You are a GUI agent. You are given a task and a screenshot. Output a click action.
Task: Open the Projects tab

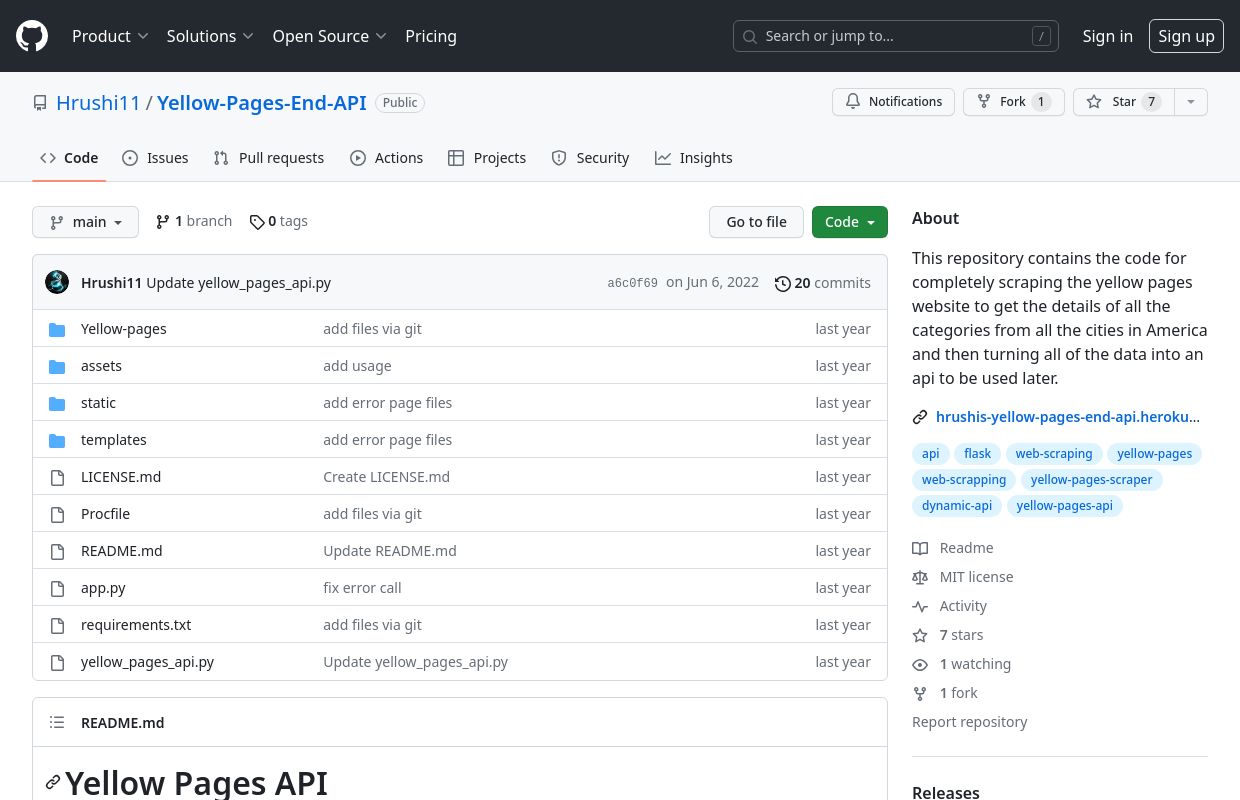click(487, 158)
